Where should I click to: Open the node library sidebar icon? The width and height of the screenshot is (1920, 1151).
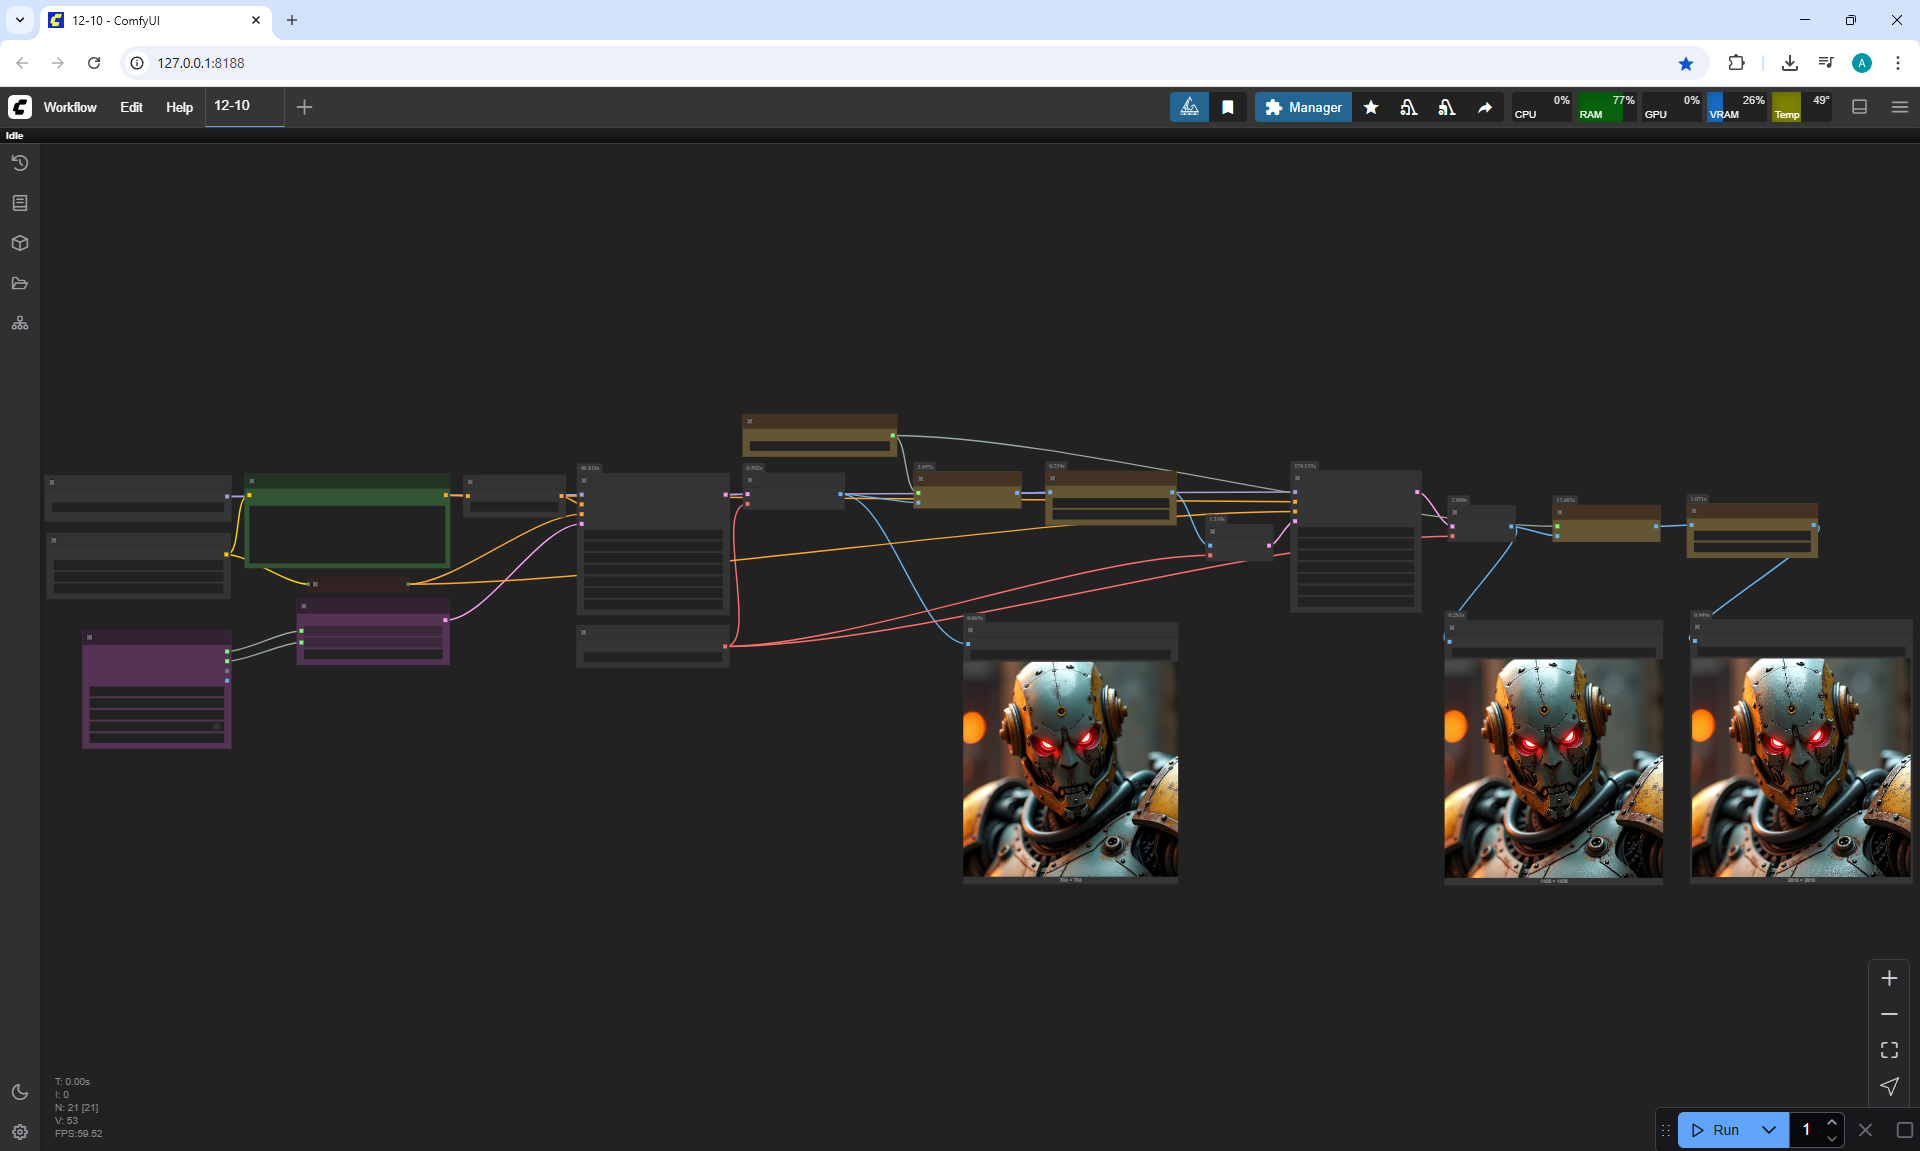coord(19,203)
